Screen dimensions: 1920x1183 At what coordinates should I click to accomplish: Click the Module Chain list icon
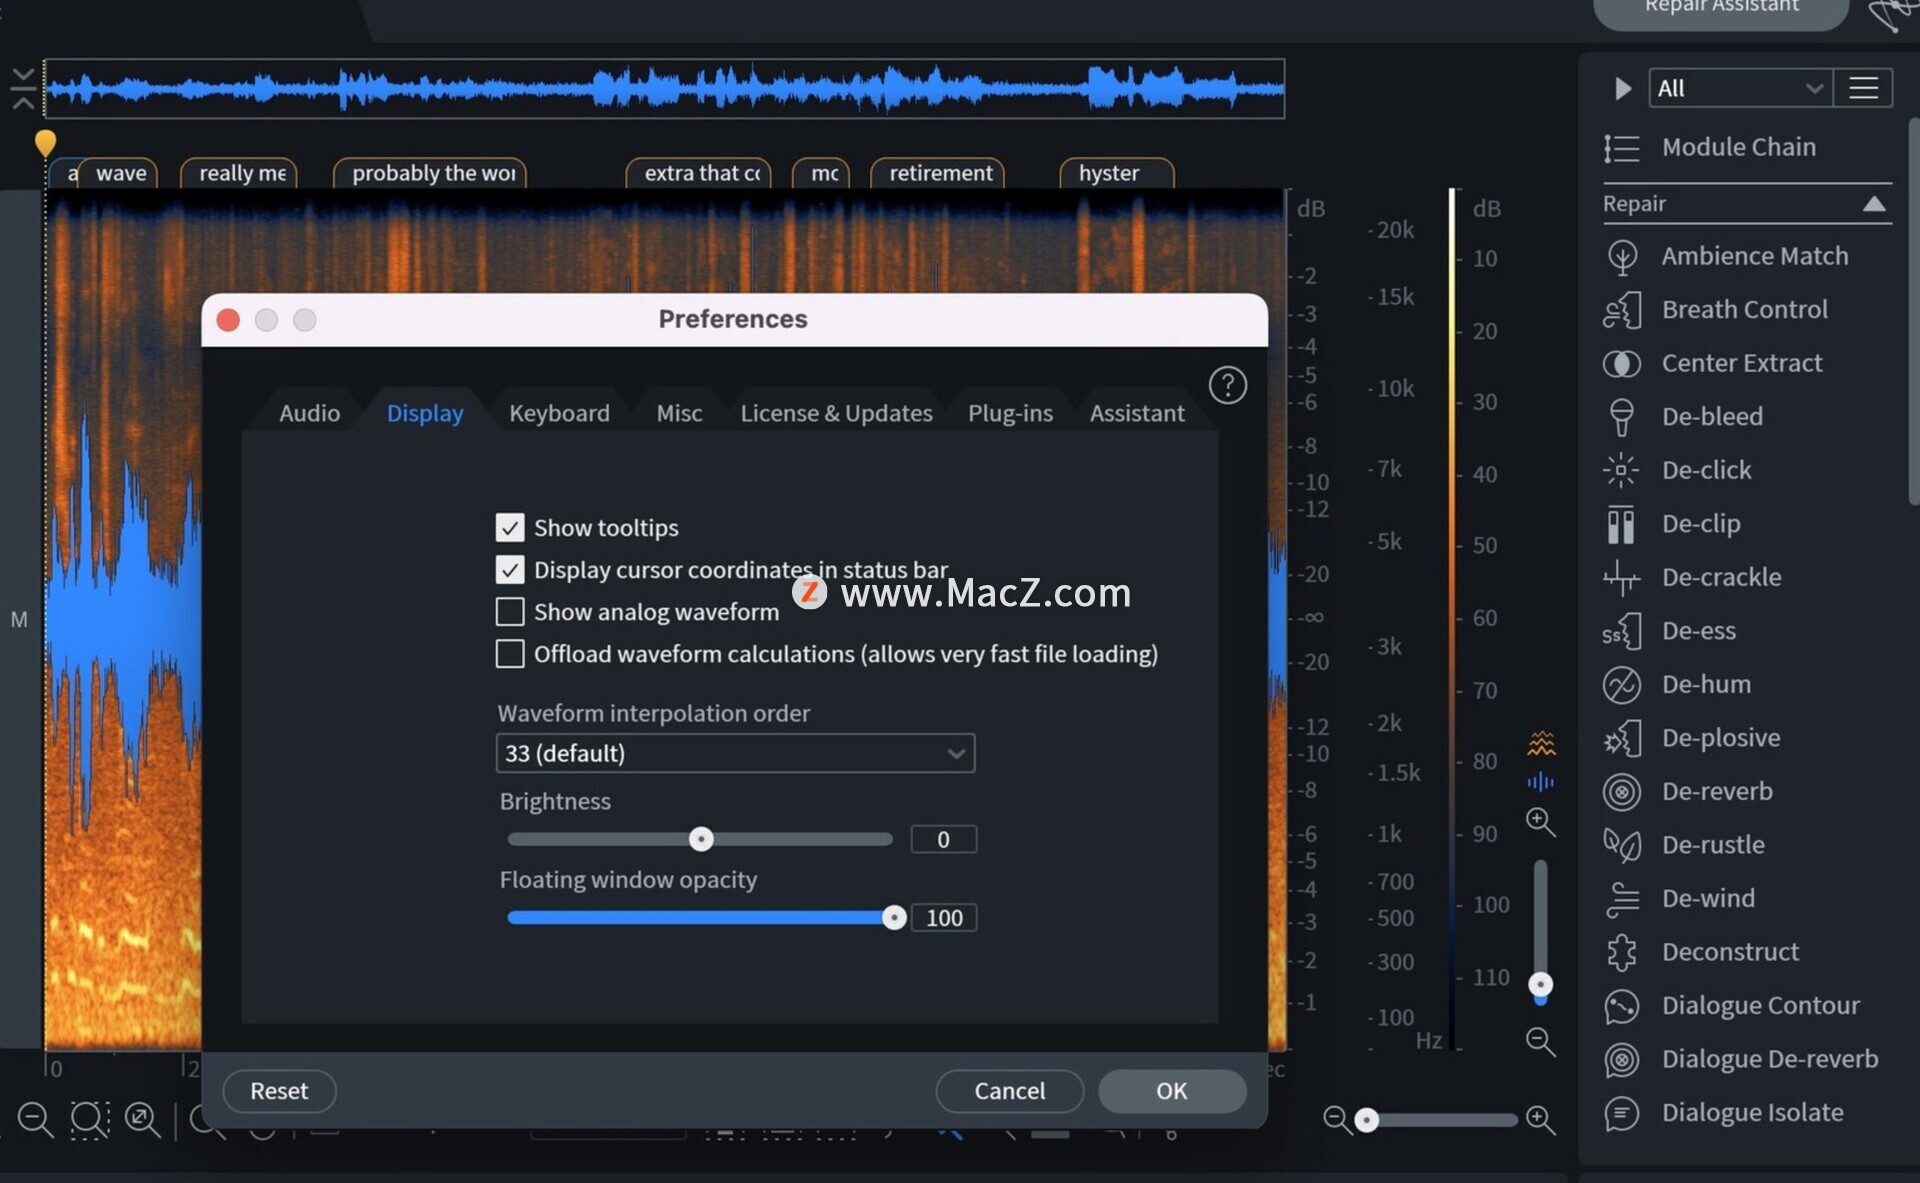point(1621,148)
